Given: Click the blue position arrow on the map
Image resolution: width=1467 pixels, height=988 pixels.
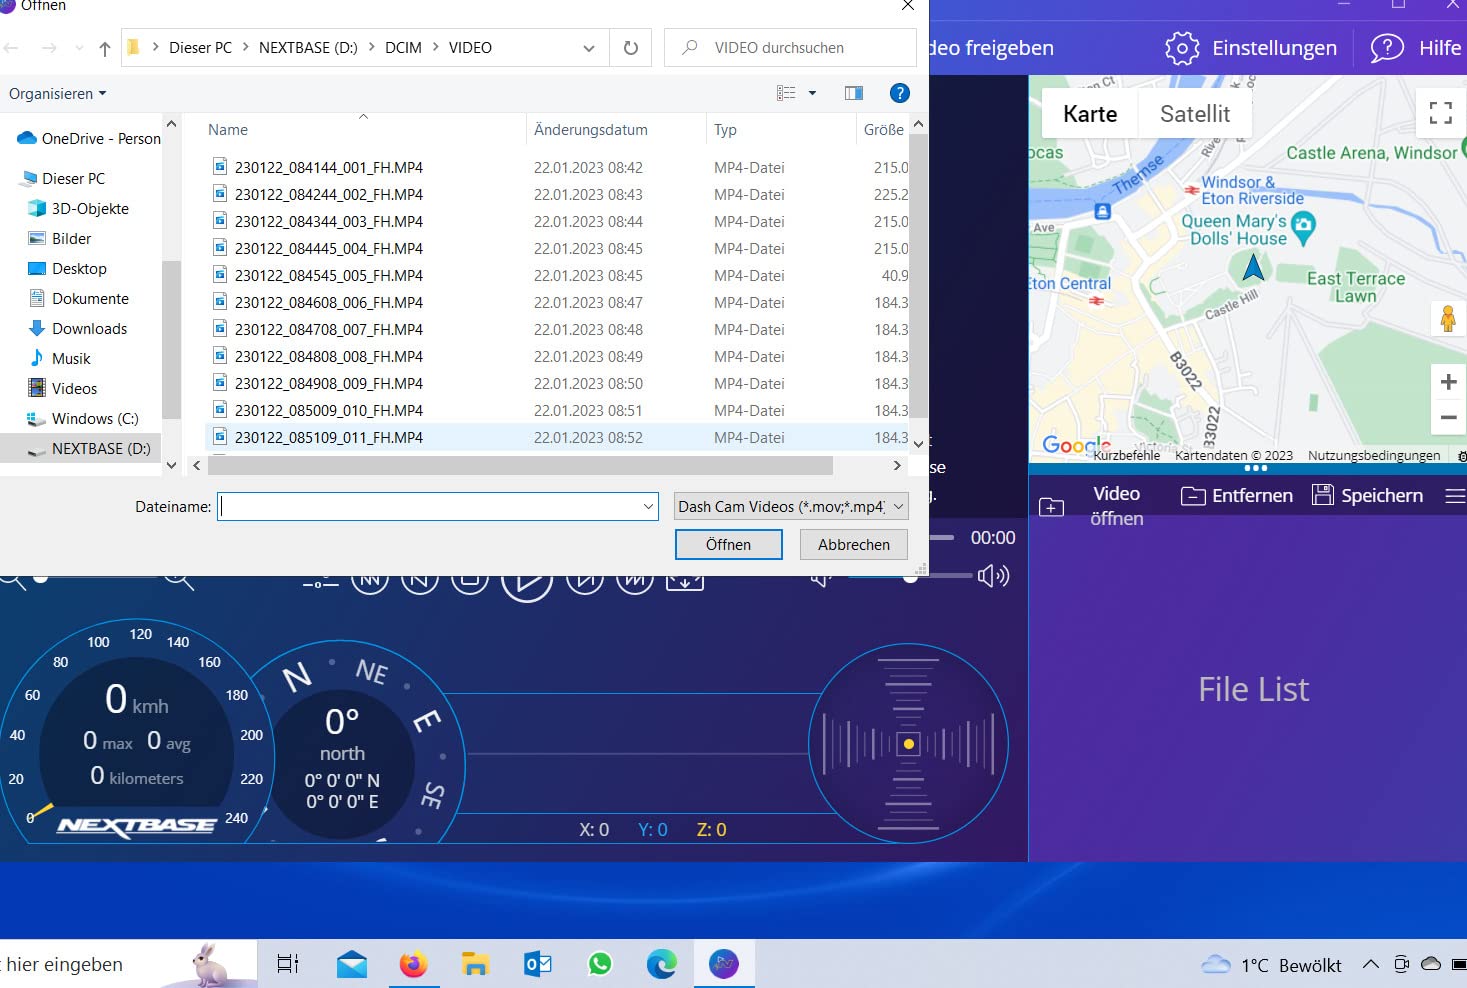Looking at the screenshot, I should click(x=1253, y=267).
